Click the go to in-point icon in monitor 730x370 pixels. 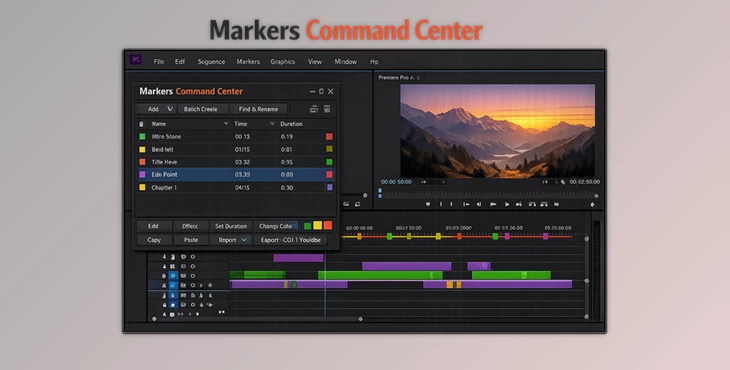[466, 204]
